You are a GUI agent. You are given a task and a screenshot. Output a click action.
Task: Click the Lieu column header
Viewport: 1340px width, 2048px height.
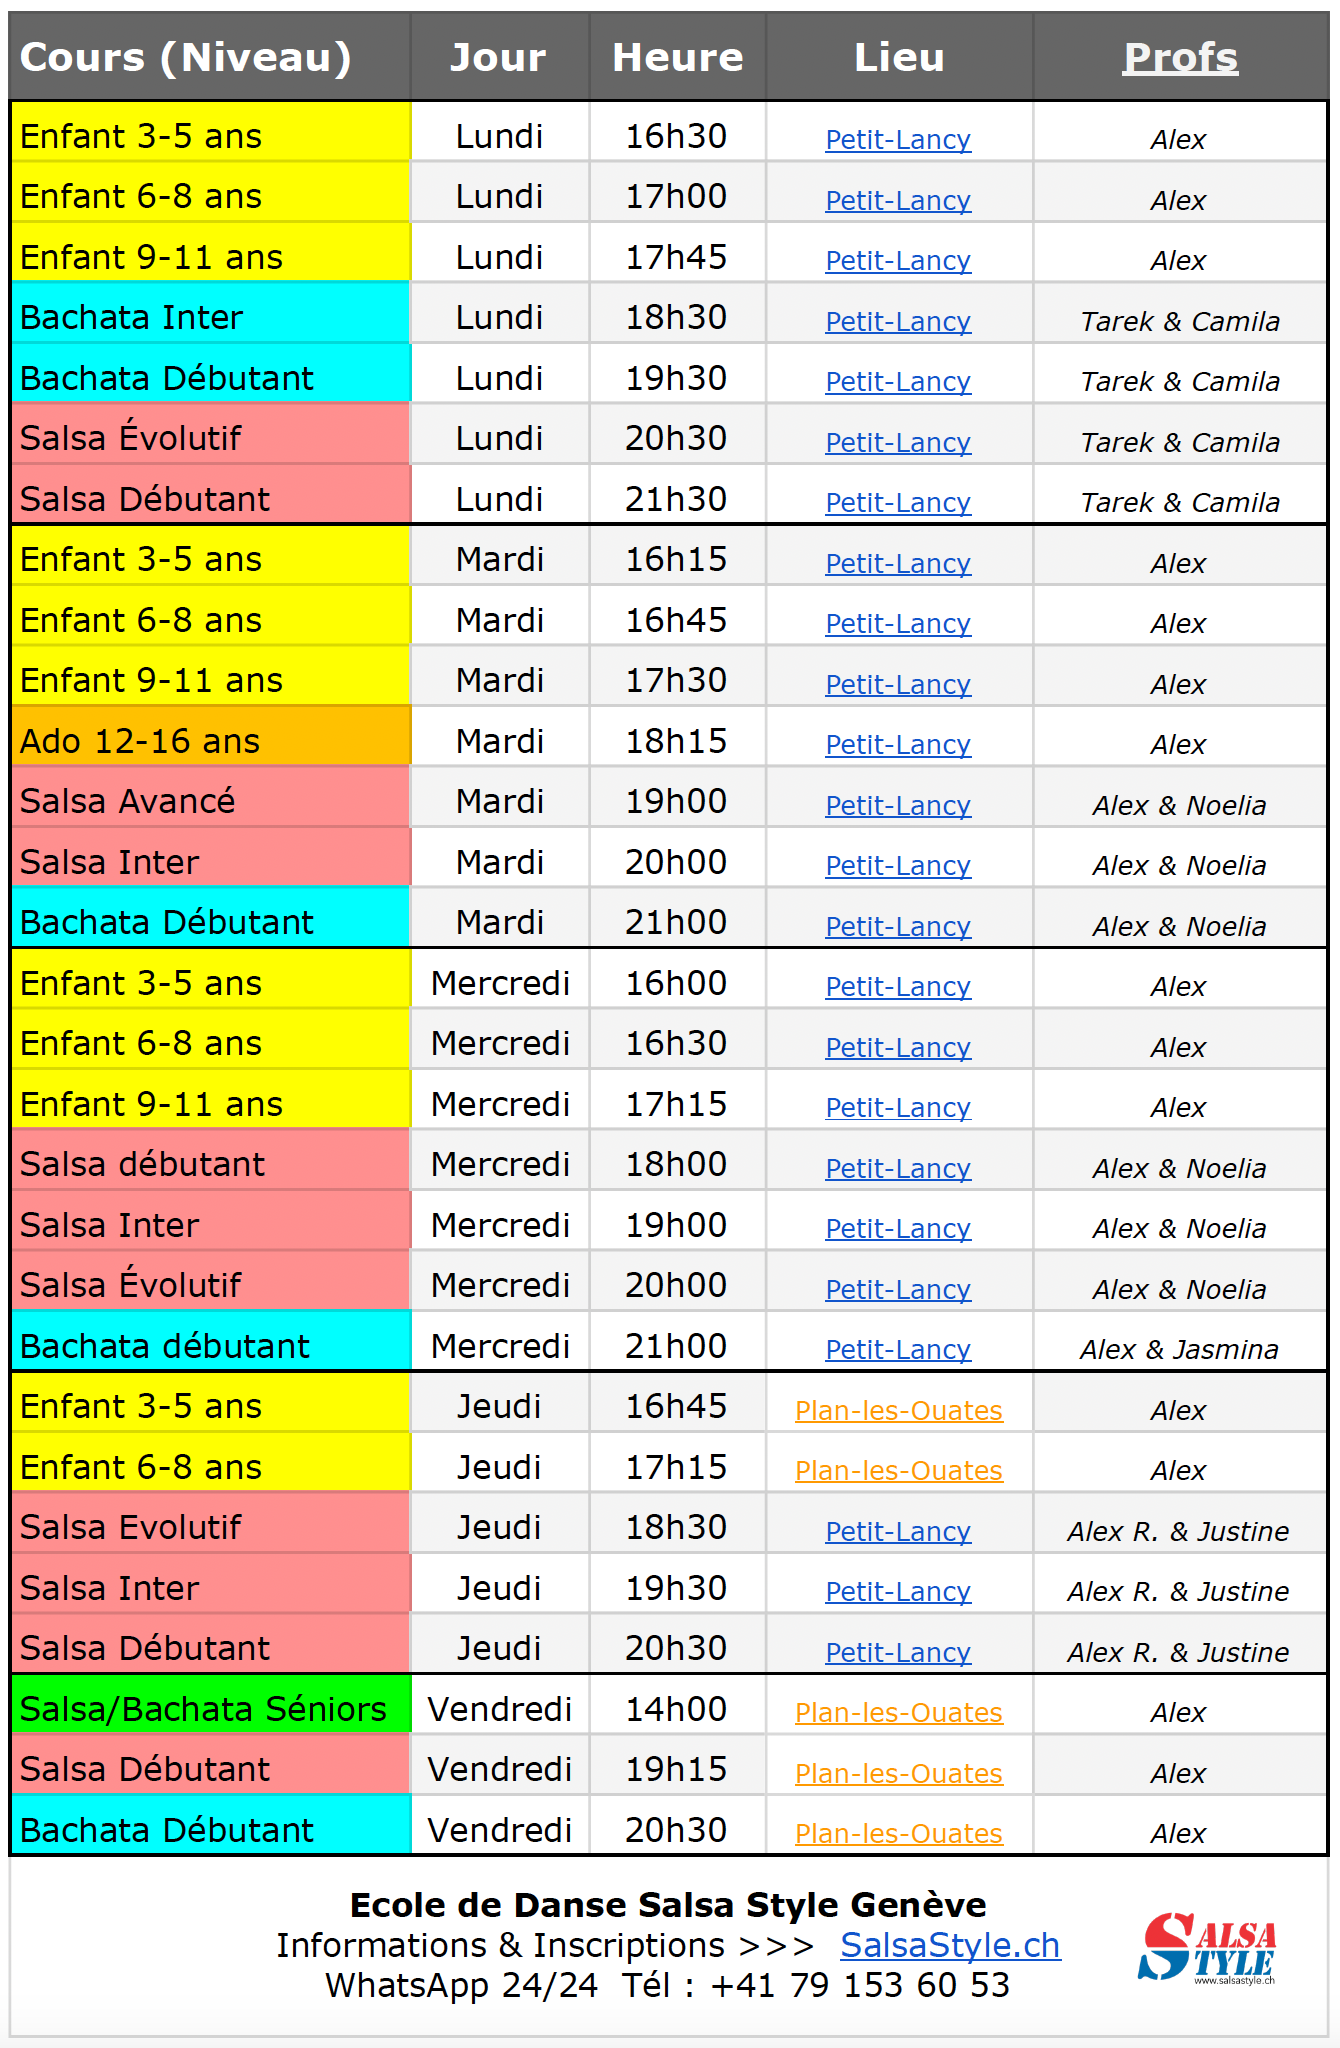(899, 57)
